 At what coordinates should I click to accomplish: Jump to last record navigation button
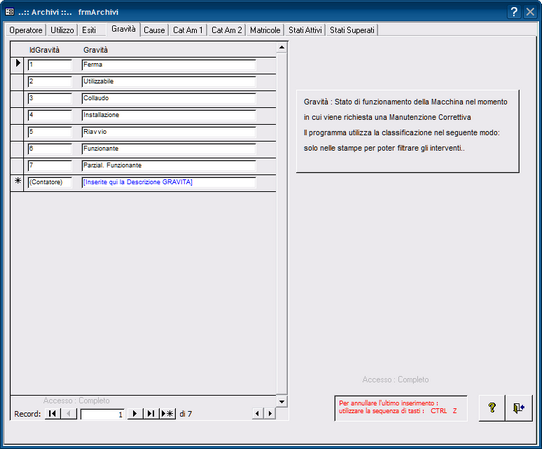click(x=151, y=413)
